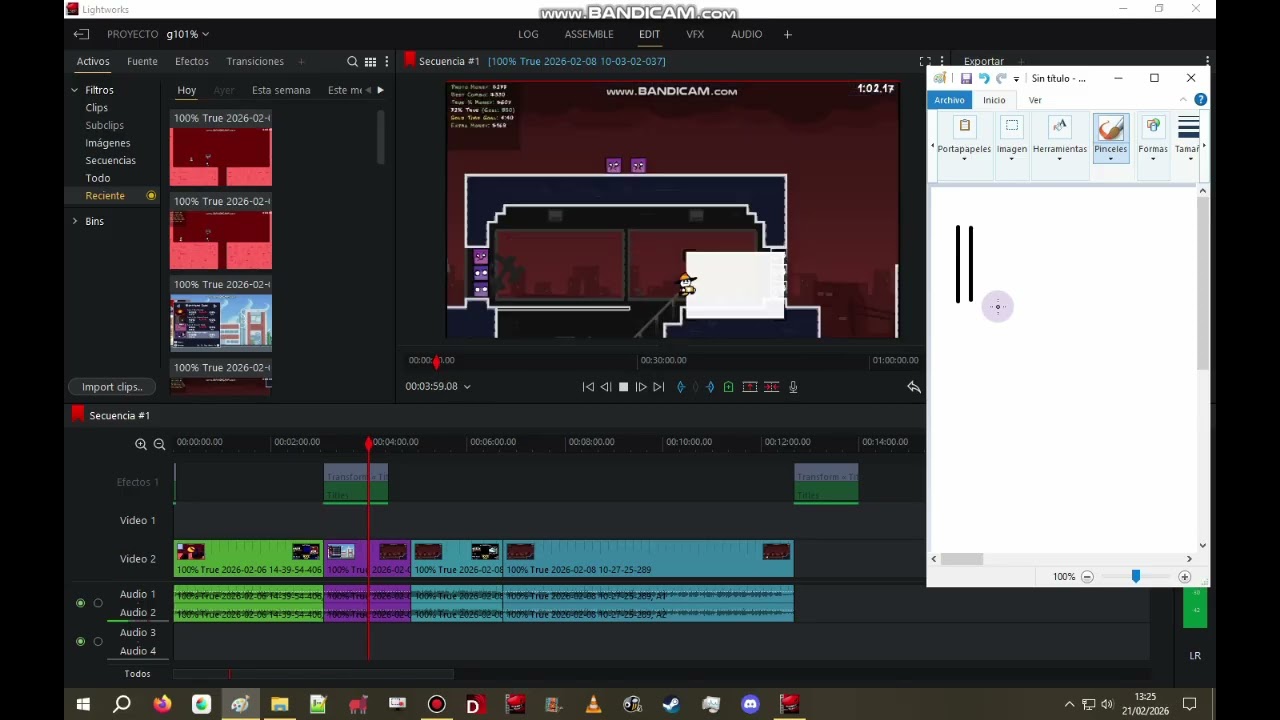Zoom out with Paint's minus button
The width and height of the screenshot is (1280, 720).
1087,577
